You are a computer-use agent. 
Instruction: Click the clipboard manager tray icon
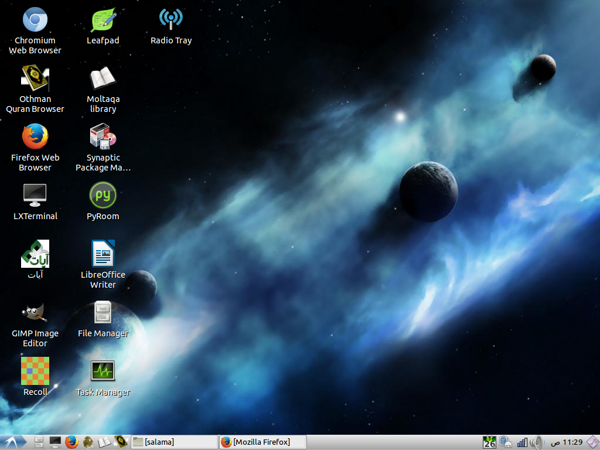(x=505, y=443)
